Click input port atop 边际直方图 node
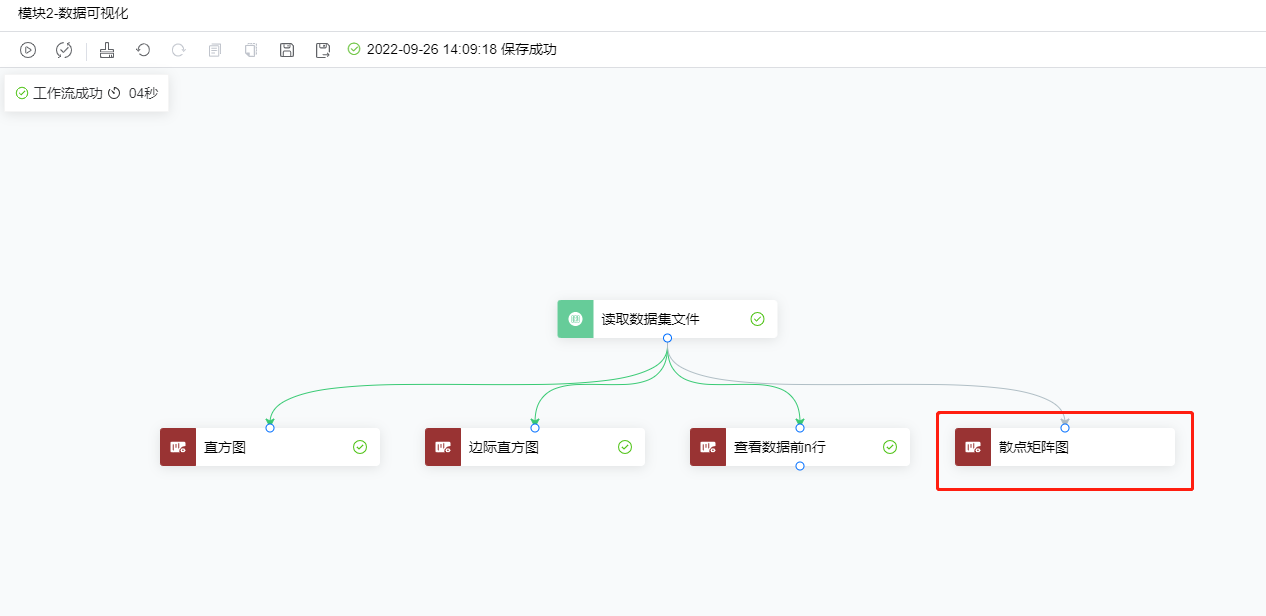The width and height of the screenshot is (1266, 616). (535, 428)
